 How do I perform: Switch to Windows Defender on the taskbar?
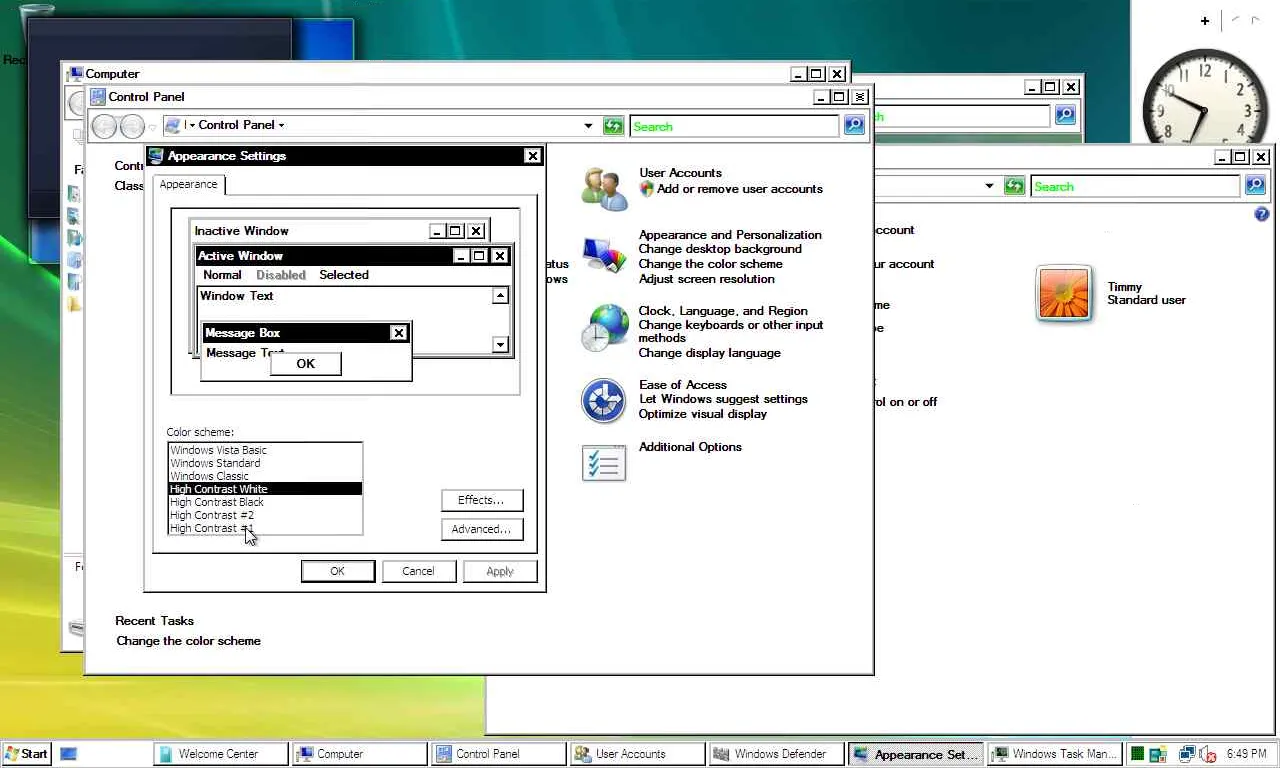[x=776, y=754]
